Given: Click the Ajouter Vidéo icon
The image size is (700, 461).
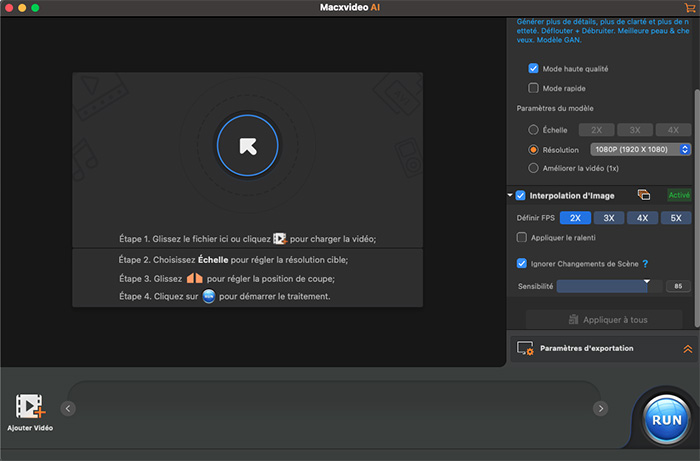Looking at the screenshot, I should 30,406.
